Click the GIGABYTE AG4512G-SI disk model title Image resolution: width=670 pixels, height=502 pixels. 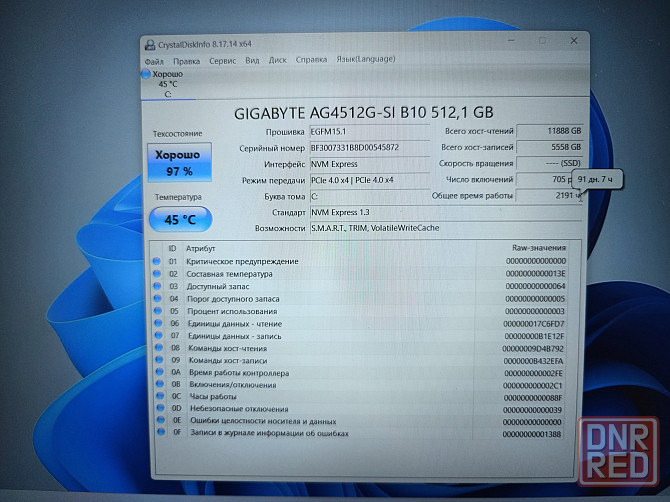coord(364,113)
